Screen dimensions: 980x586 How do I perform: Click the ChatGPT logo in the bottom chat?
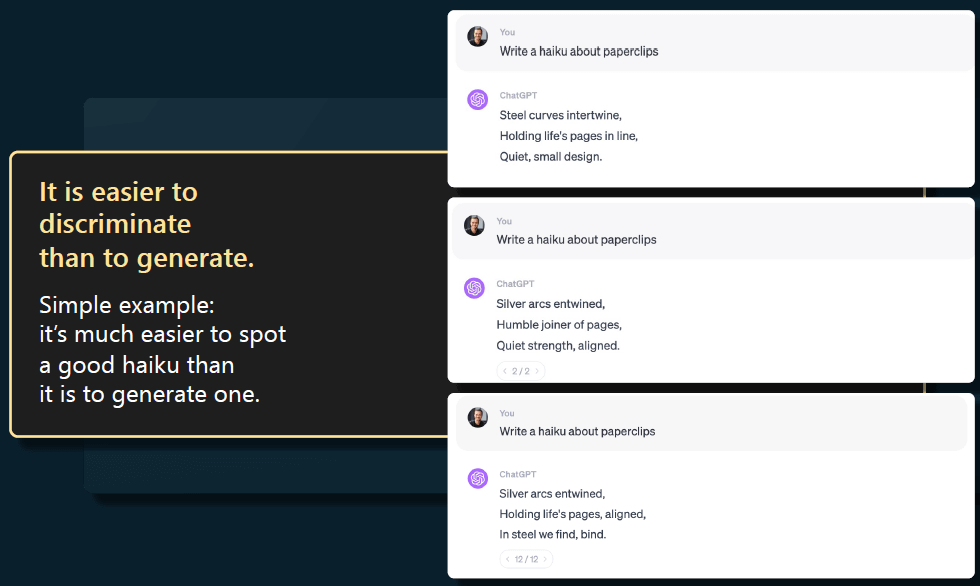tap(478, 478)
